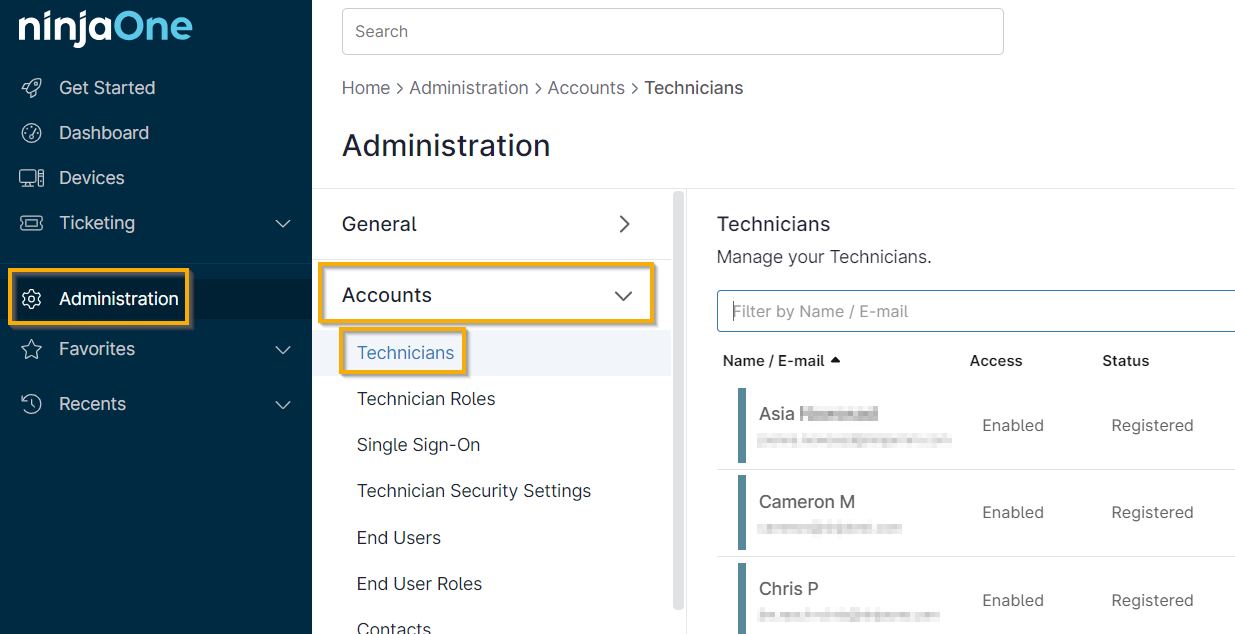Viewport: 1235px width, 634px height.
Task: Expand the General section arrow
Action: (x=624, y=224)
